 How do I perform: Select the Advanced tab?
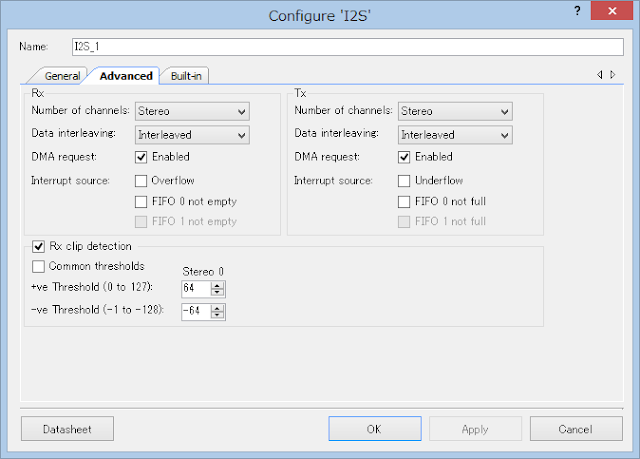[126, 76]
